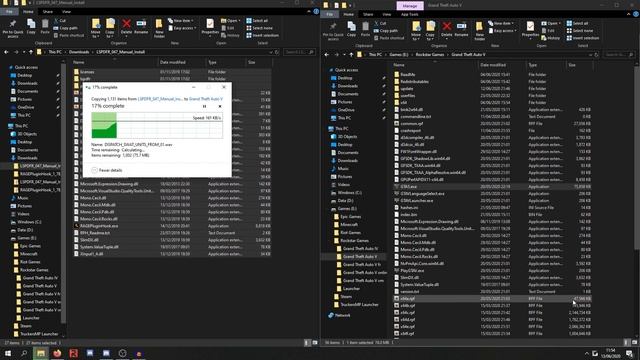640x360 pixels.
Task: Click Rockstar Games in right address bar
Action: (x=430, y=55)
